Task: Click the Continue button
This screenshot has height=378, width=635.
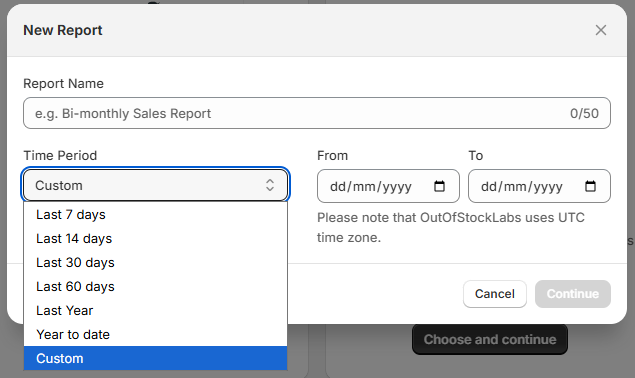Action: pyautogui.click(x=573, y=294)
